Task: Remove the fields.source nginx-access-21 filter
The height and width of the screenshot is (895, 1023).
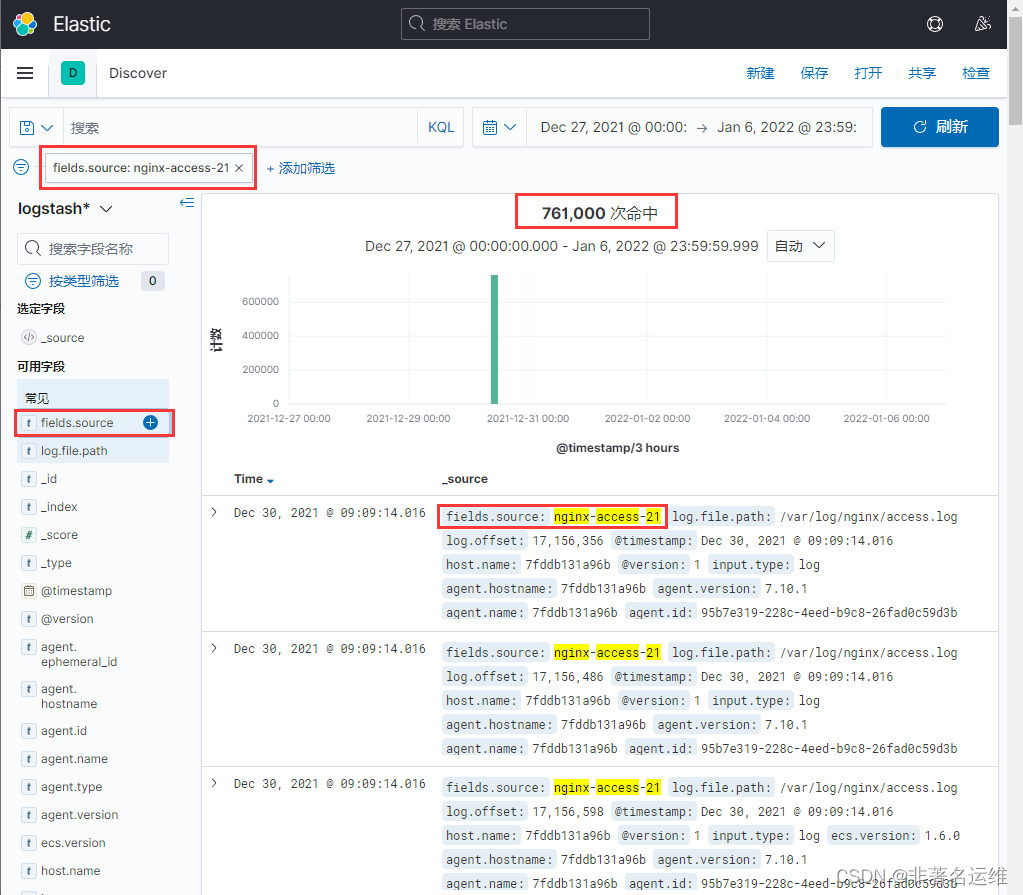Action: tap(239, 168)
